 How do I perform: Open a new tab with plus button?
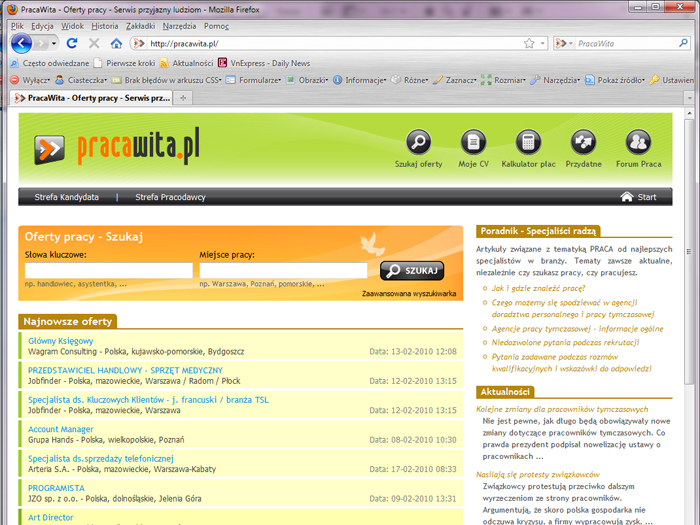pyautogui.click(x=183, y=98)
